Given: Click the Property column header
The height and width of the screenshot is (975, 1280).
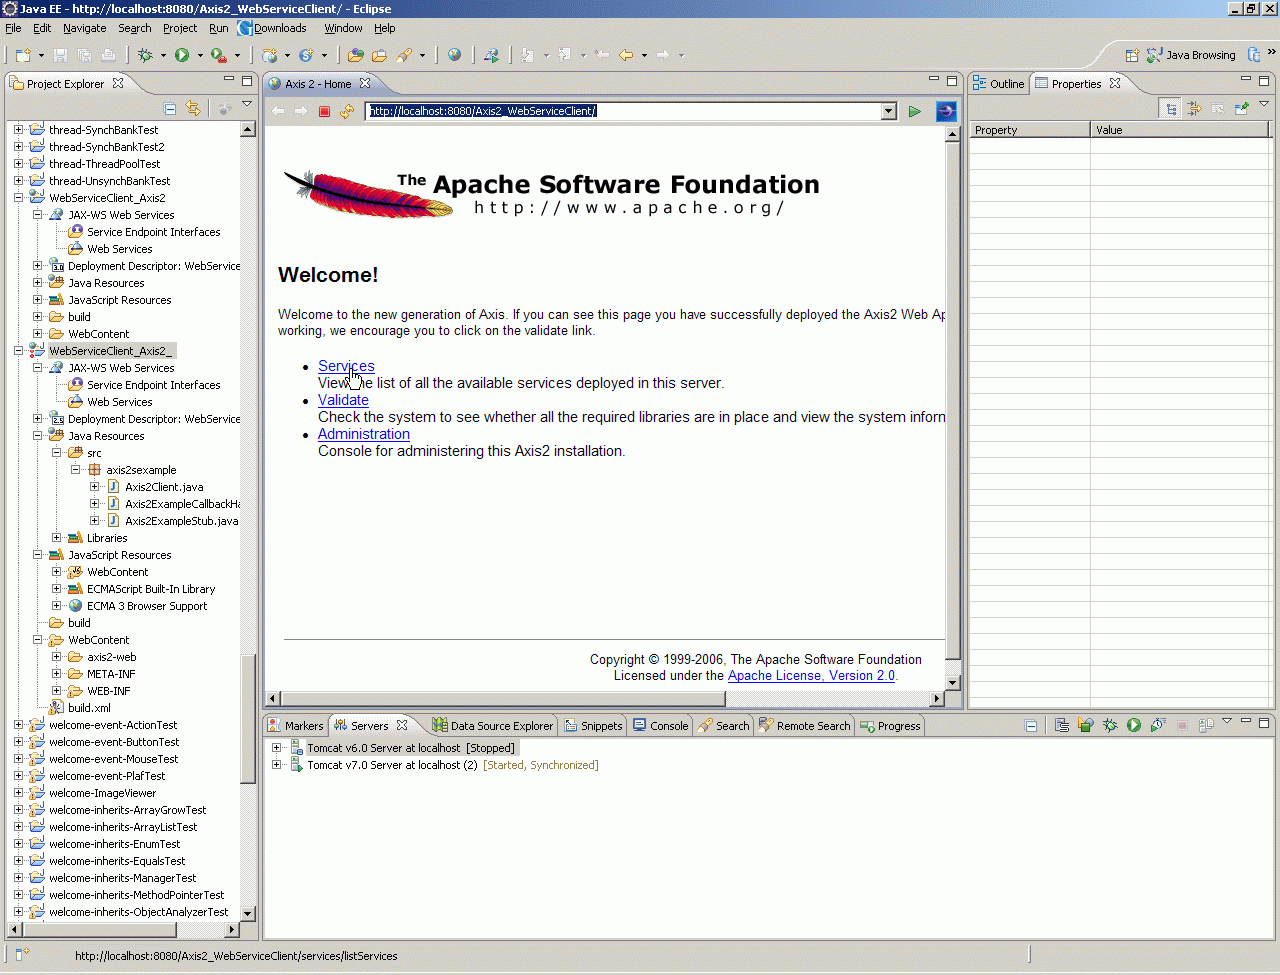Looking at the screenshot, I should [1030, 130].
